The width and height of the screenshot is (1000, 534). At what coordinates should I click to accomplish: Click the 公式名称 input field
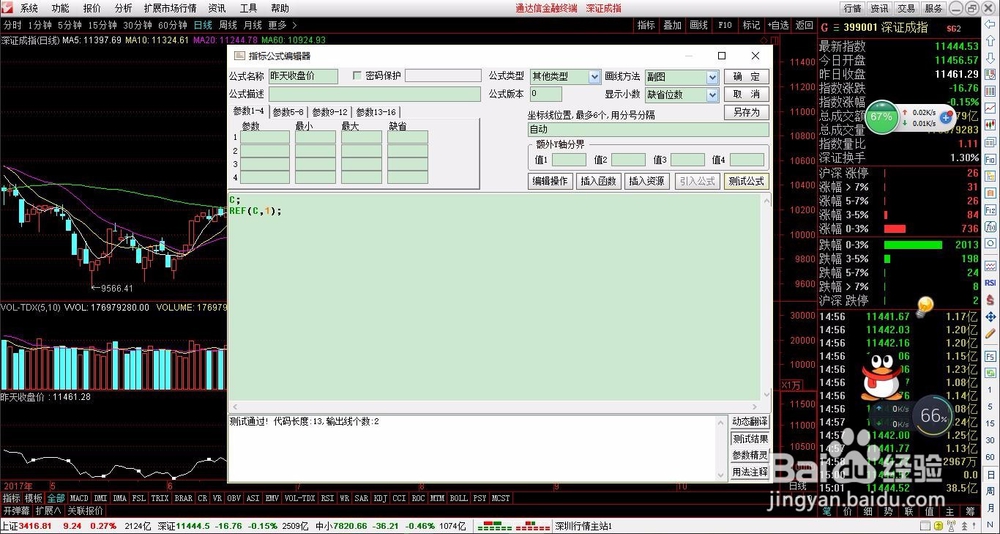303,76
